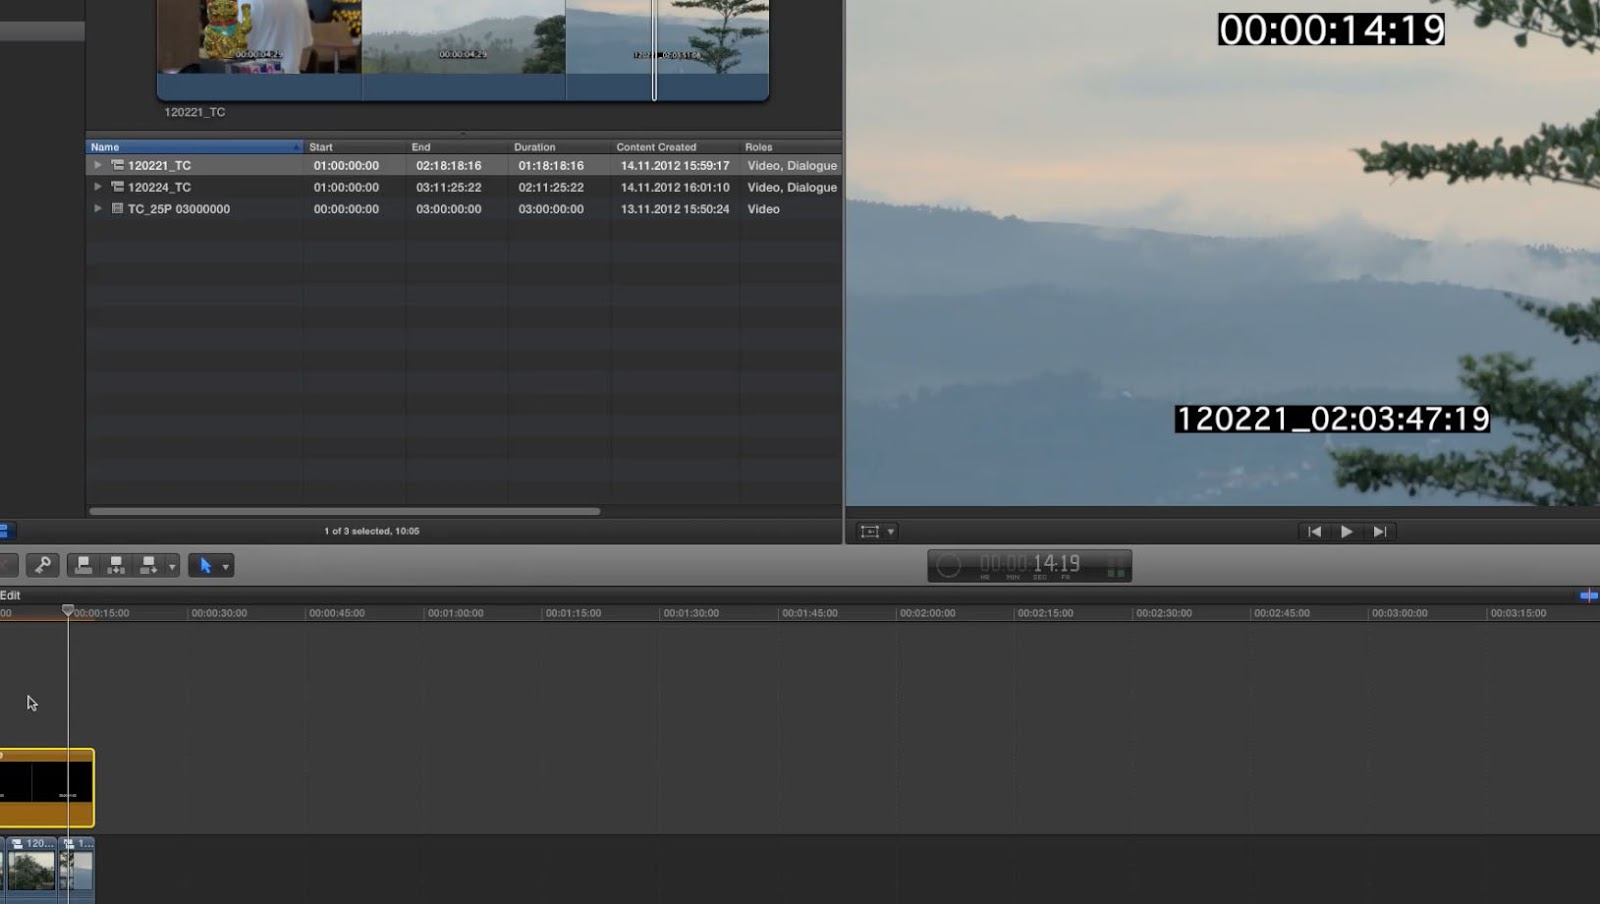Open the edit options dropdown arrow
This screenshot has width=1600, height=904.
coord(172,565)
